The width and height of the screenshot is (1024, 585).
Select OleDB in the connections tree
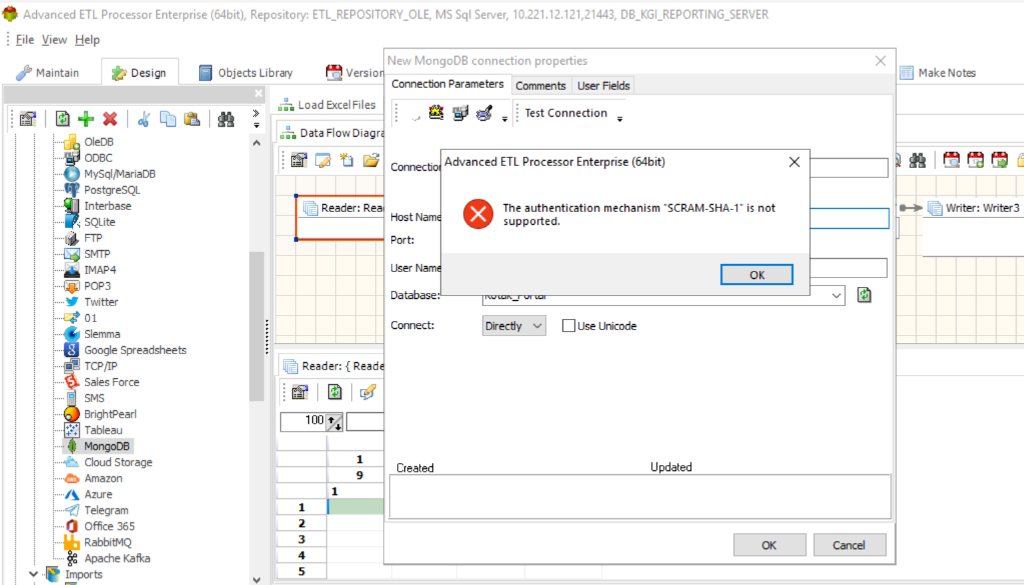(99, 142)
